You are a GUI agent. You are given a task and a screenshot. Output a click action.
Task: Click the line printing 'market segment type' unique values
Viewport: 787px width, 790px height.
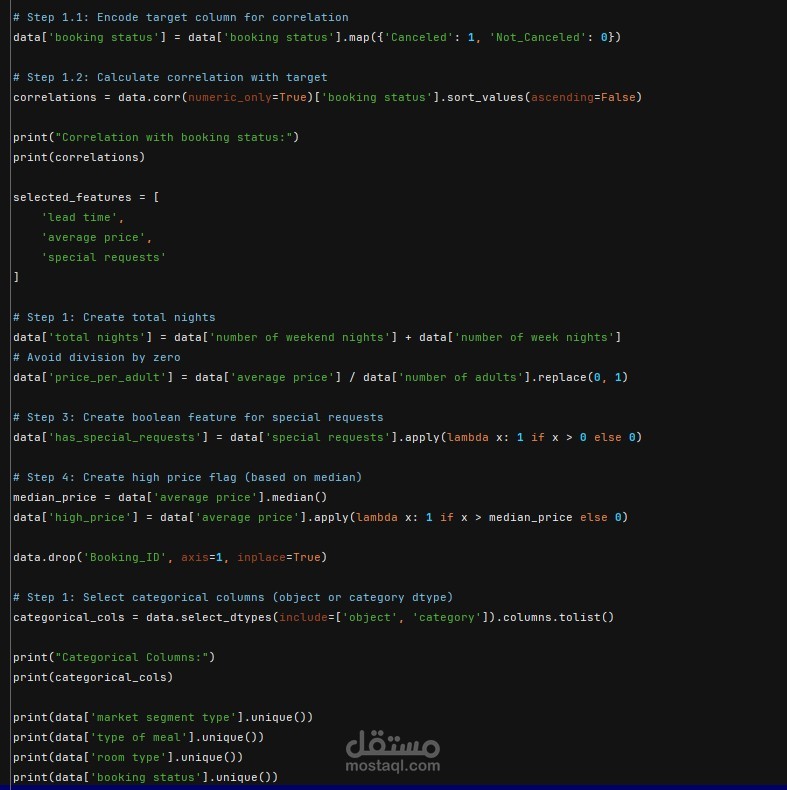[163, 717]
